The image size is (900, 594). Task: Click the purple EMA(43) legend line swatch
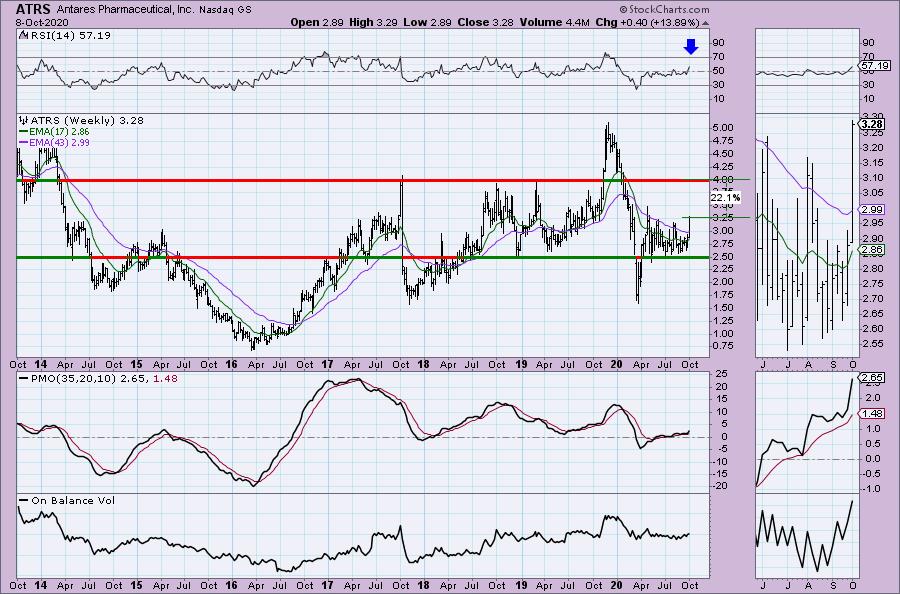pyautogui.click(x=24, y=142)
